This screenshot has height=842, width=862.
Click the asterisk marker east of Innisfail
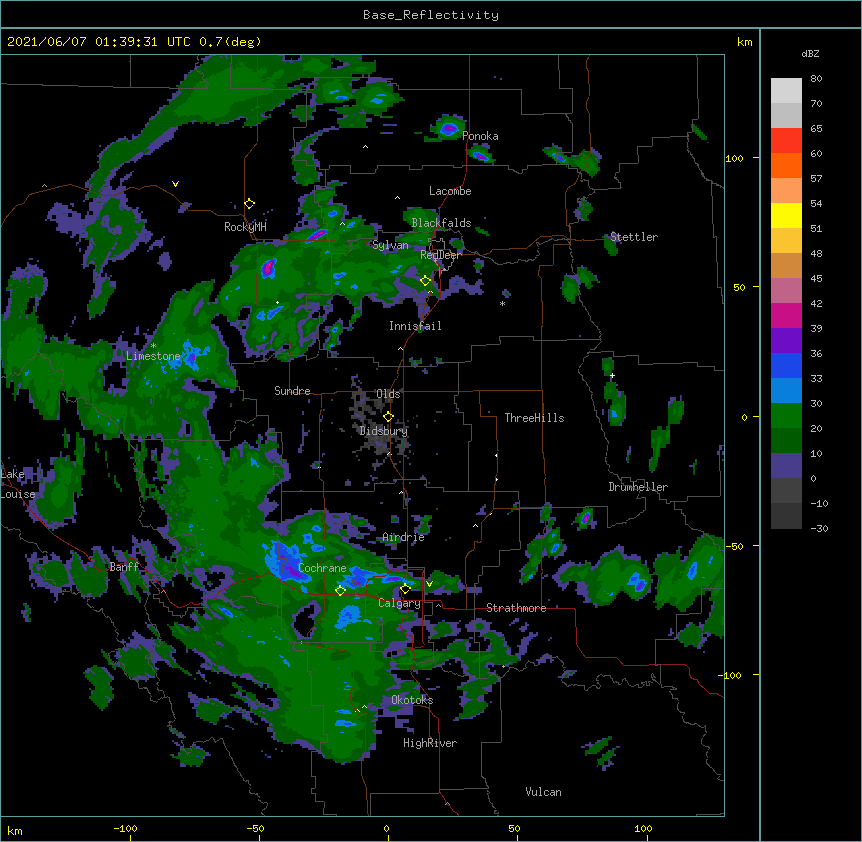click(x=502, y=303)
